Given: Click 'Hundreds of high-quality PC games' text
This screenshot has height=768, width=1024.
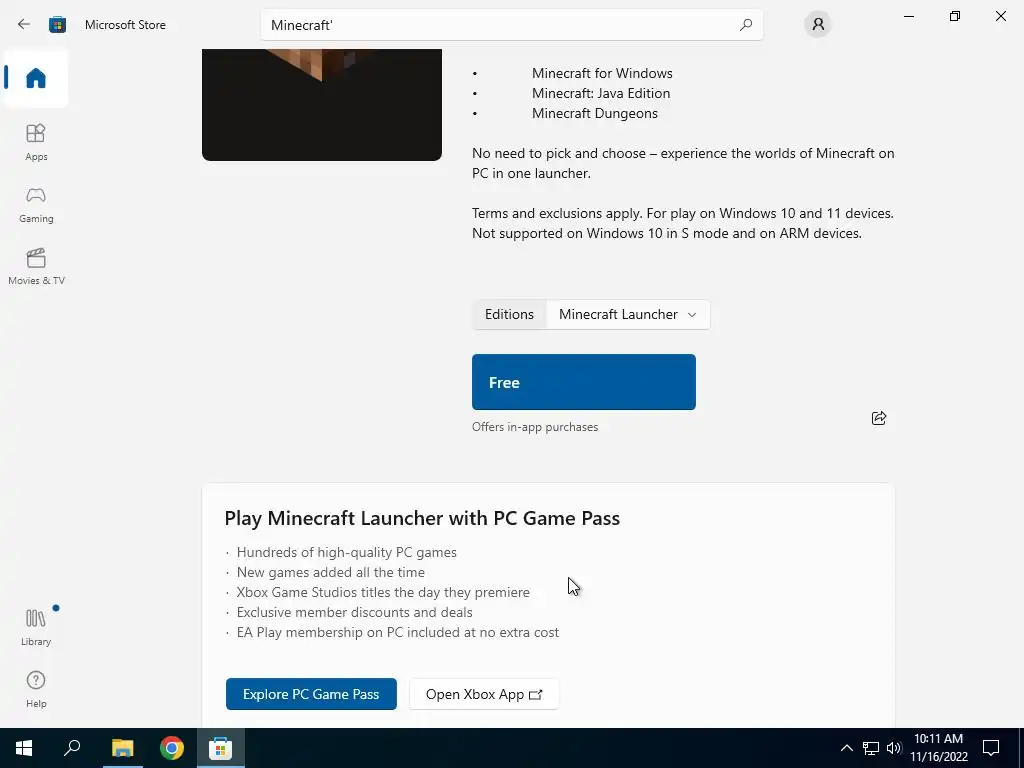Looking at the screenshot, I should 347,552.
